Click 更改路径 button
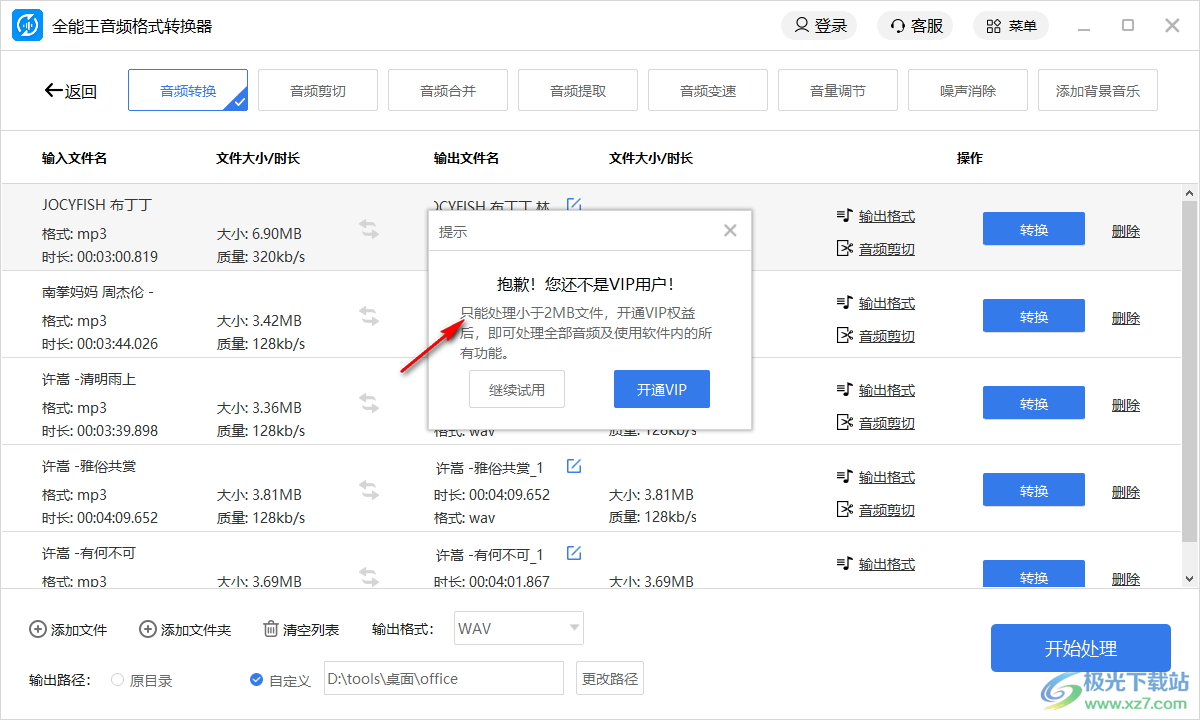This screenshot has width=1200, height=720. tap(610, 678)
